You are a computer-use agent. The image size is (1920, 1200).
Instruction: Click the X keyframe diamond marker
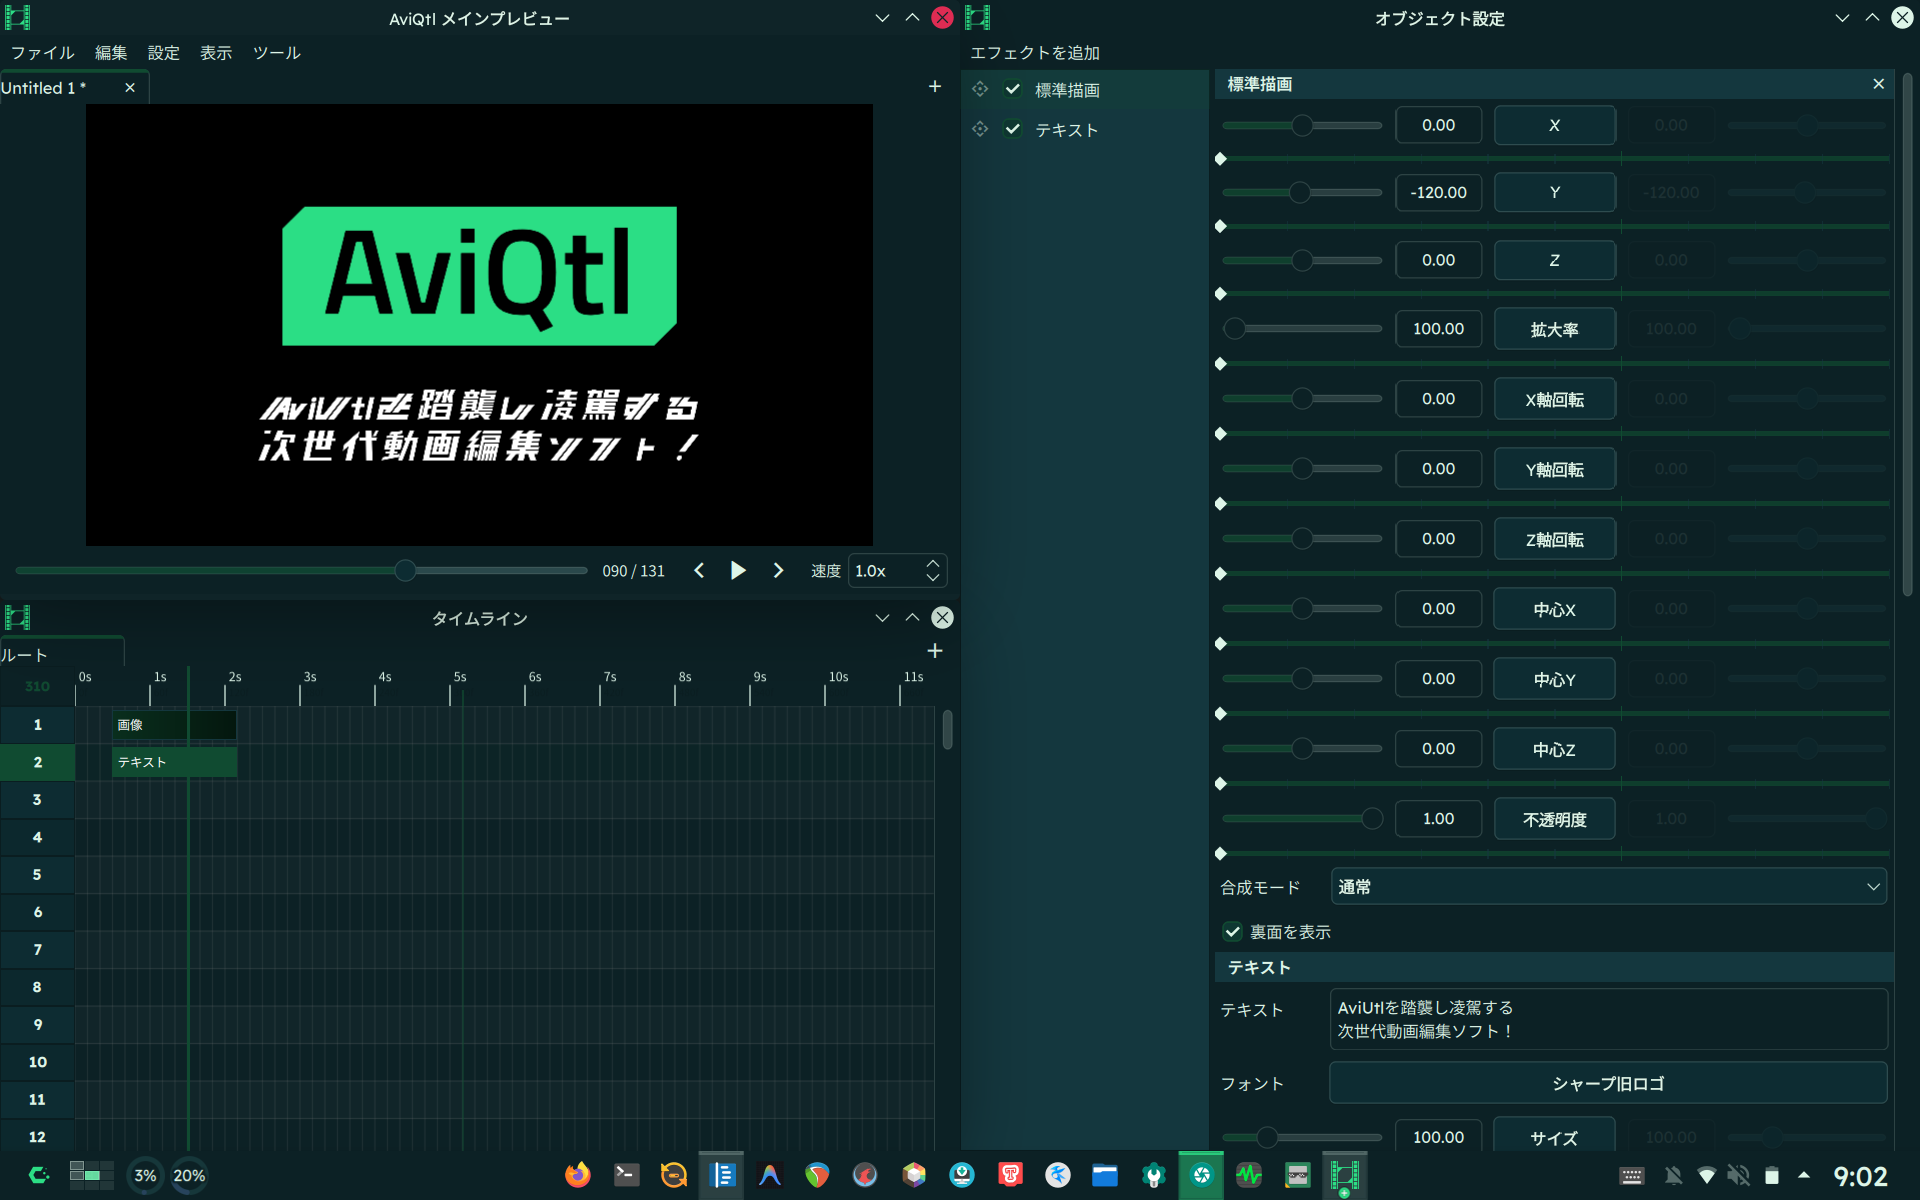(x=1220, y=159)
